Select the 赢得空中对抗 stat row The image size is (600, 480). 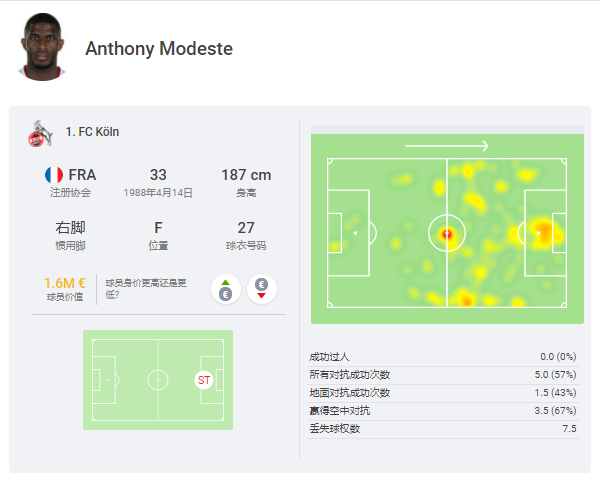tap(443, 411)
